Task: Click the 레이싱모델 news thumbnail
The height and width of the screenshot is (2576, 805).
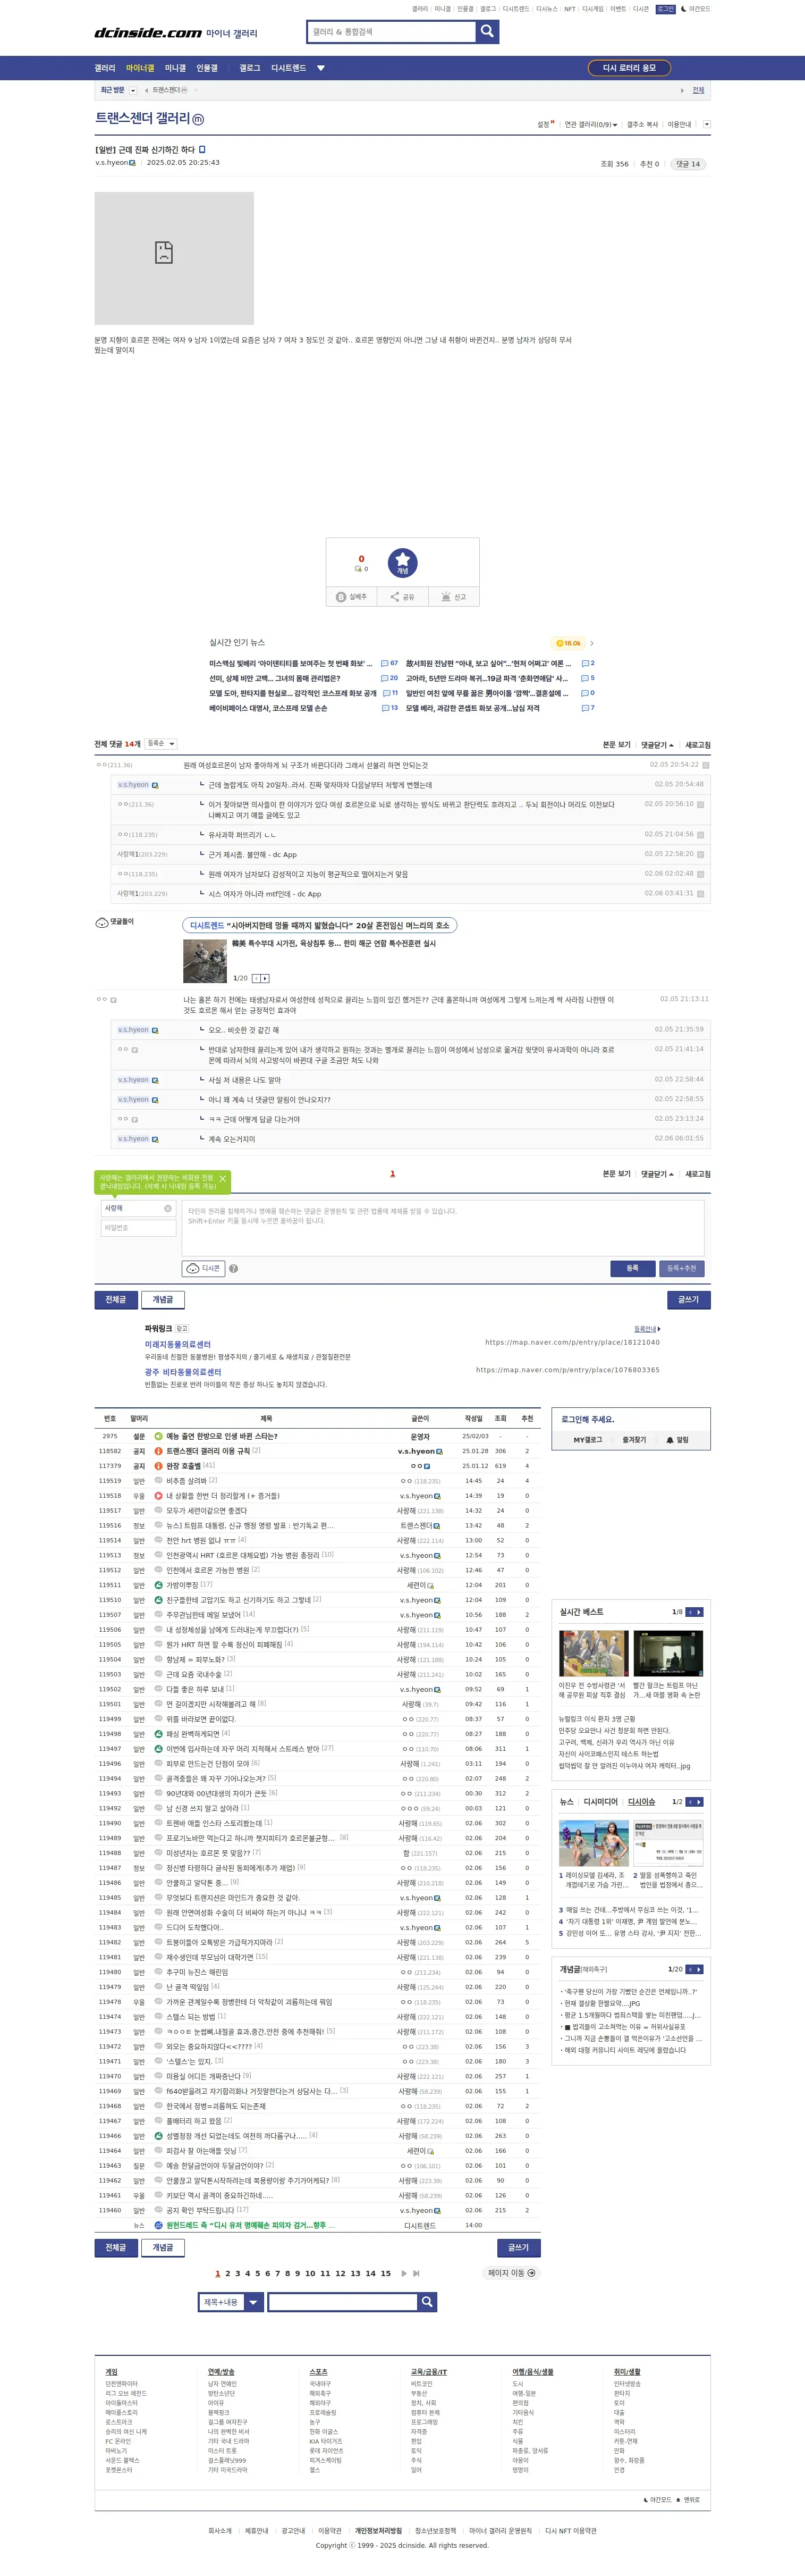Action: pos(593,1843)
